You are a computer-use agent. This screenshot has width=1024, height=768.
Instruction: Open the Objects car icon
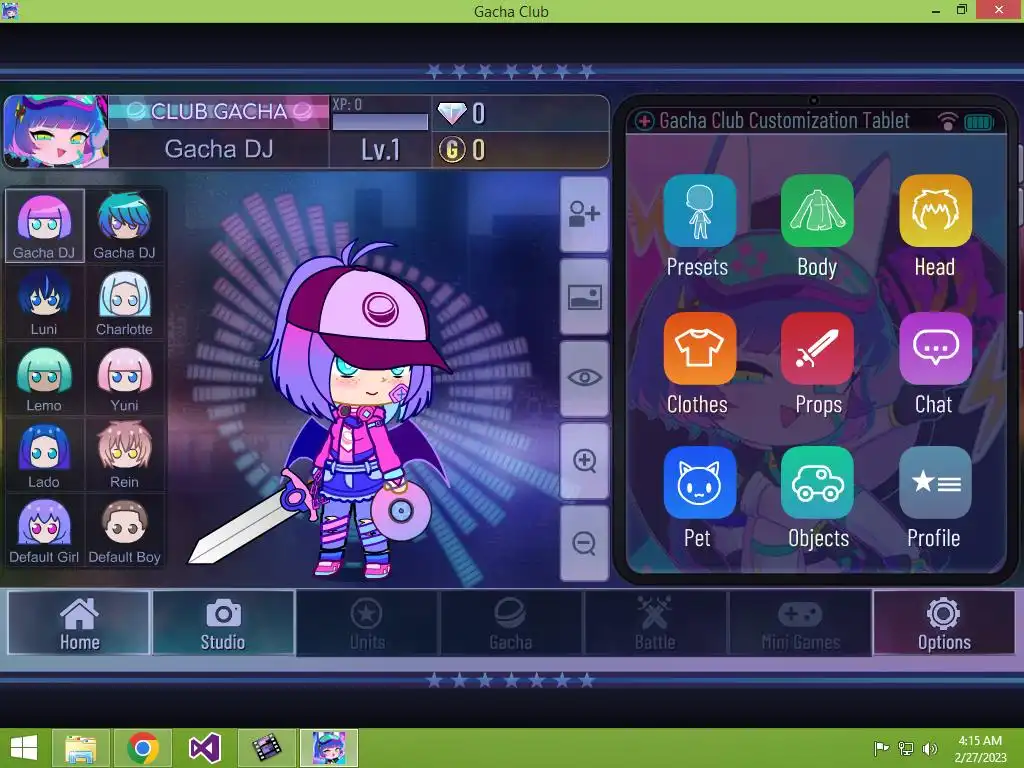tap(817, 483)
